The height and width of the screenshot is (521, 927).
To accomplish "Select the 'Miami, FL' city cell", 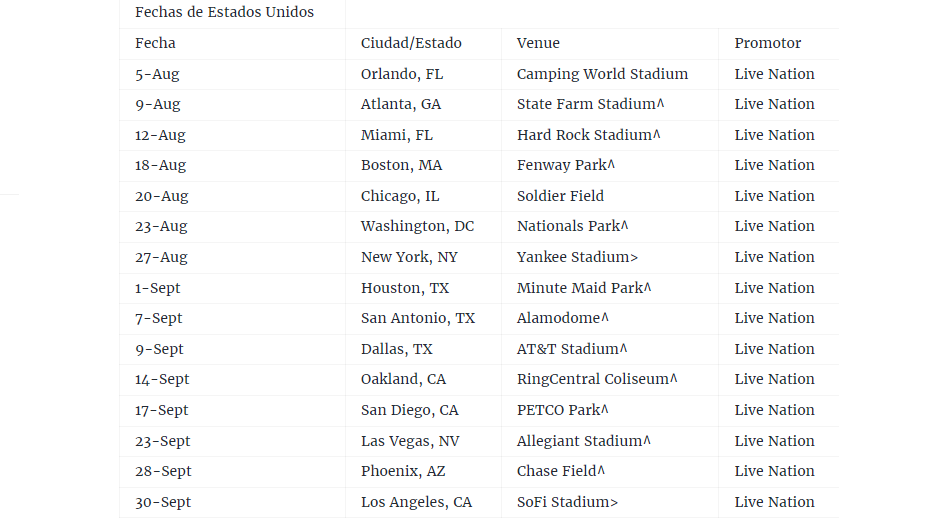I will tap(396, 135).
